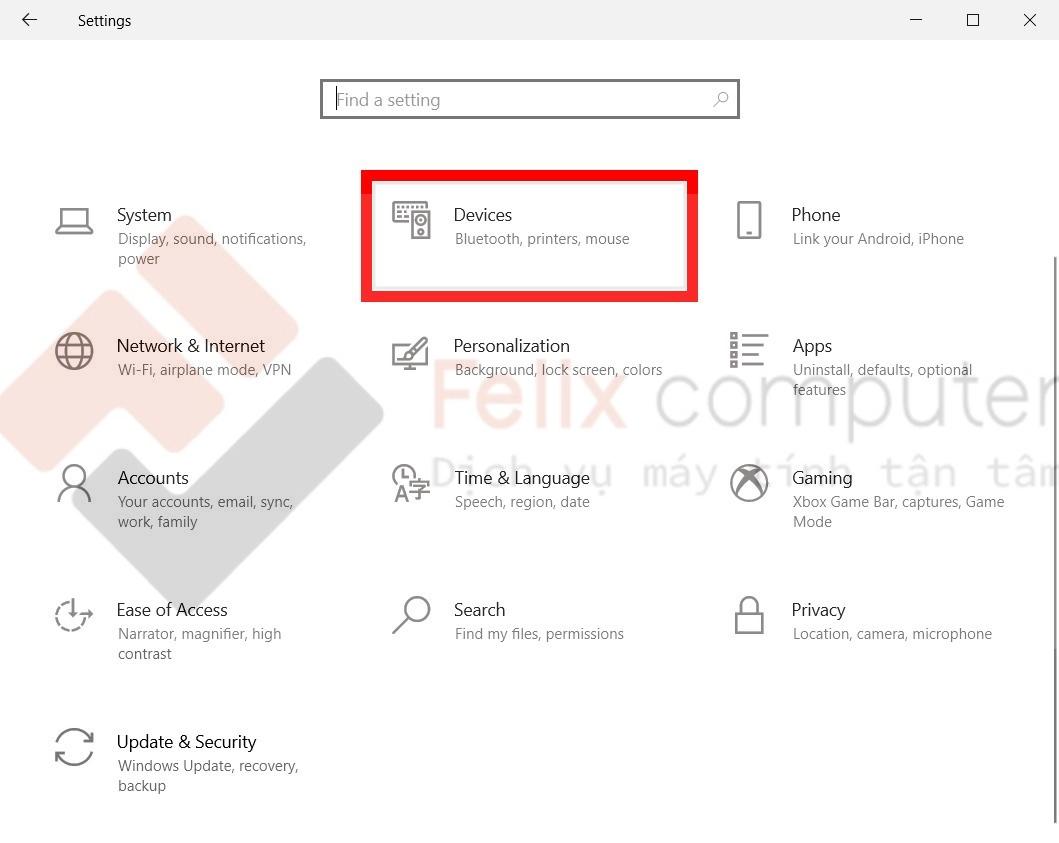The height and width of the screenshot is (843, 1059).
Task: Open the Gaming Xbox icon
Action: tap(749, 483)
